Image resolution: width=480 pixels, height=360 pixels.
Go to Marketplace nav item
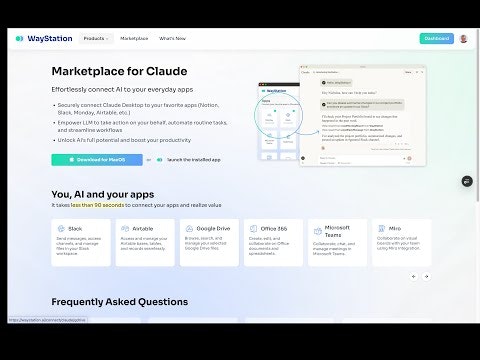[x=134, y=39]
